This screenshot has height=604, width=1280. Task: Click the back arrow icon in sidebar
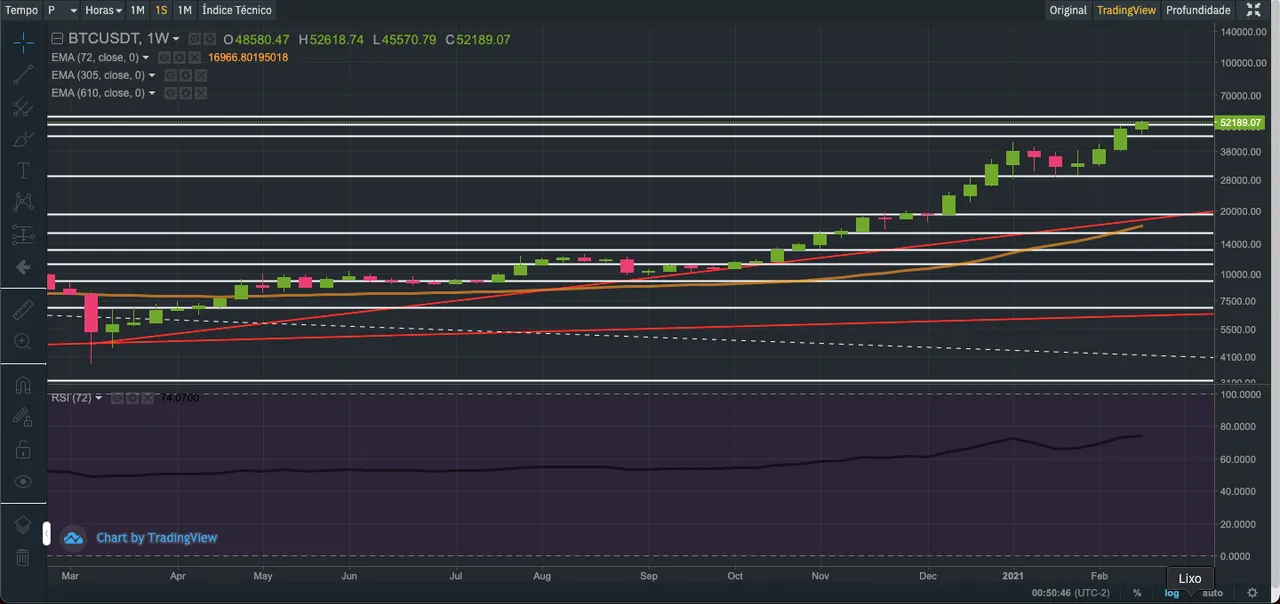(23, 267)
